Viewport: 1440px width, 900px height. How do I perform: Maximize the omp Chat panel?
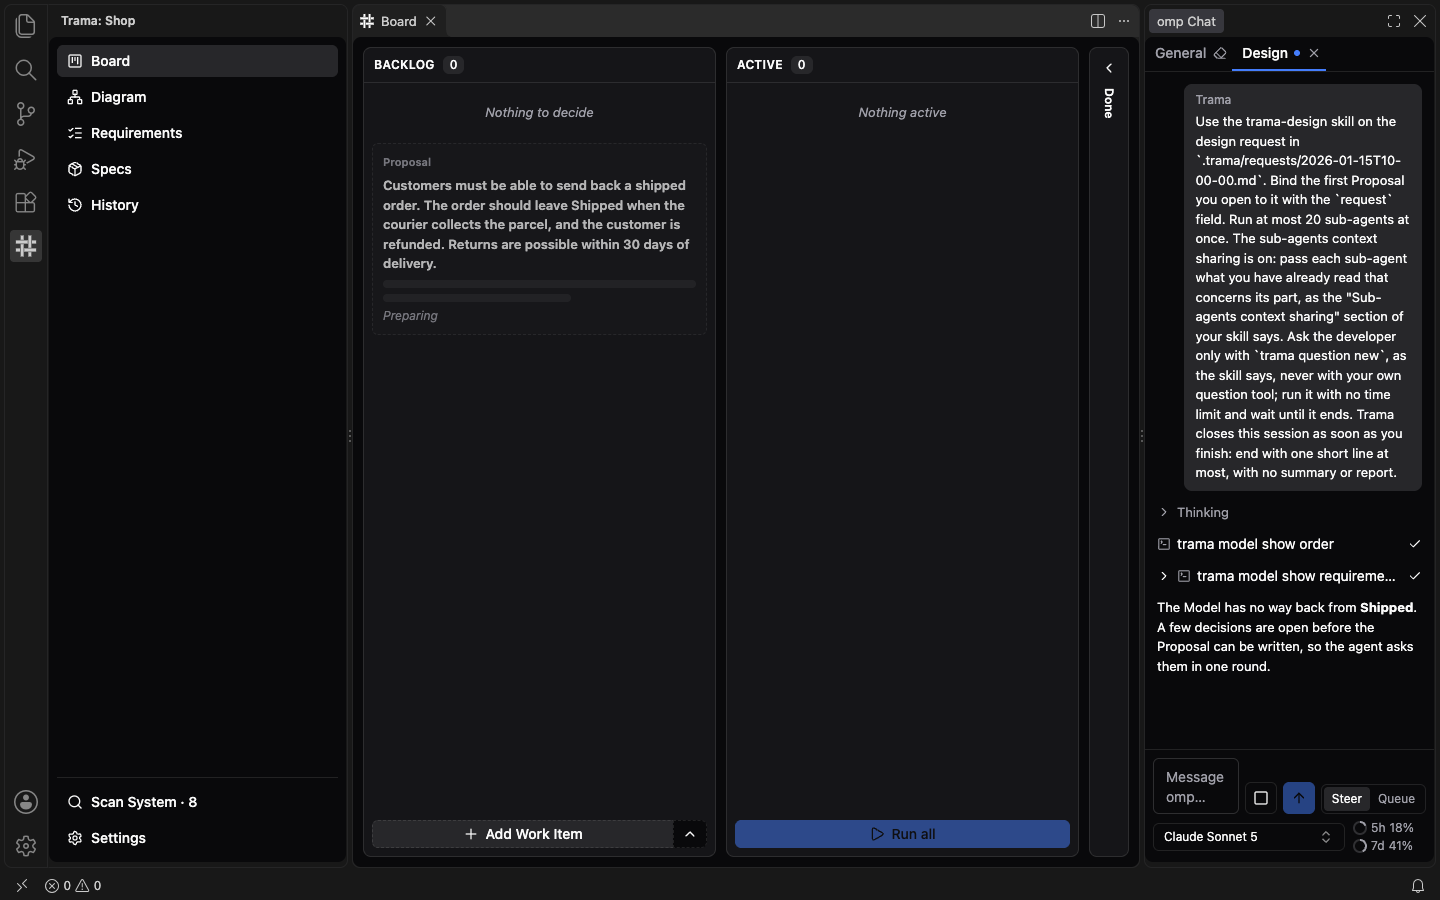point(1394,21)
